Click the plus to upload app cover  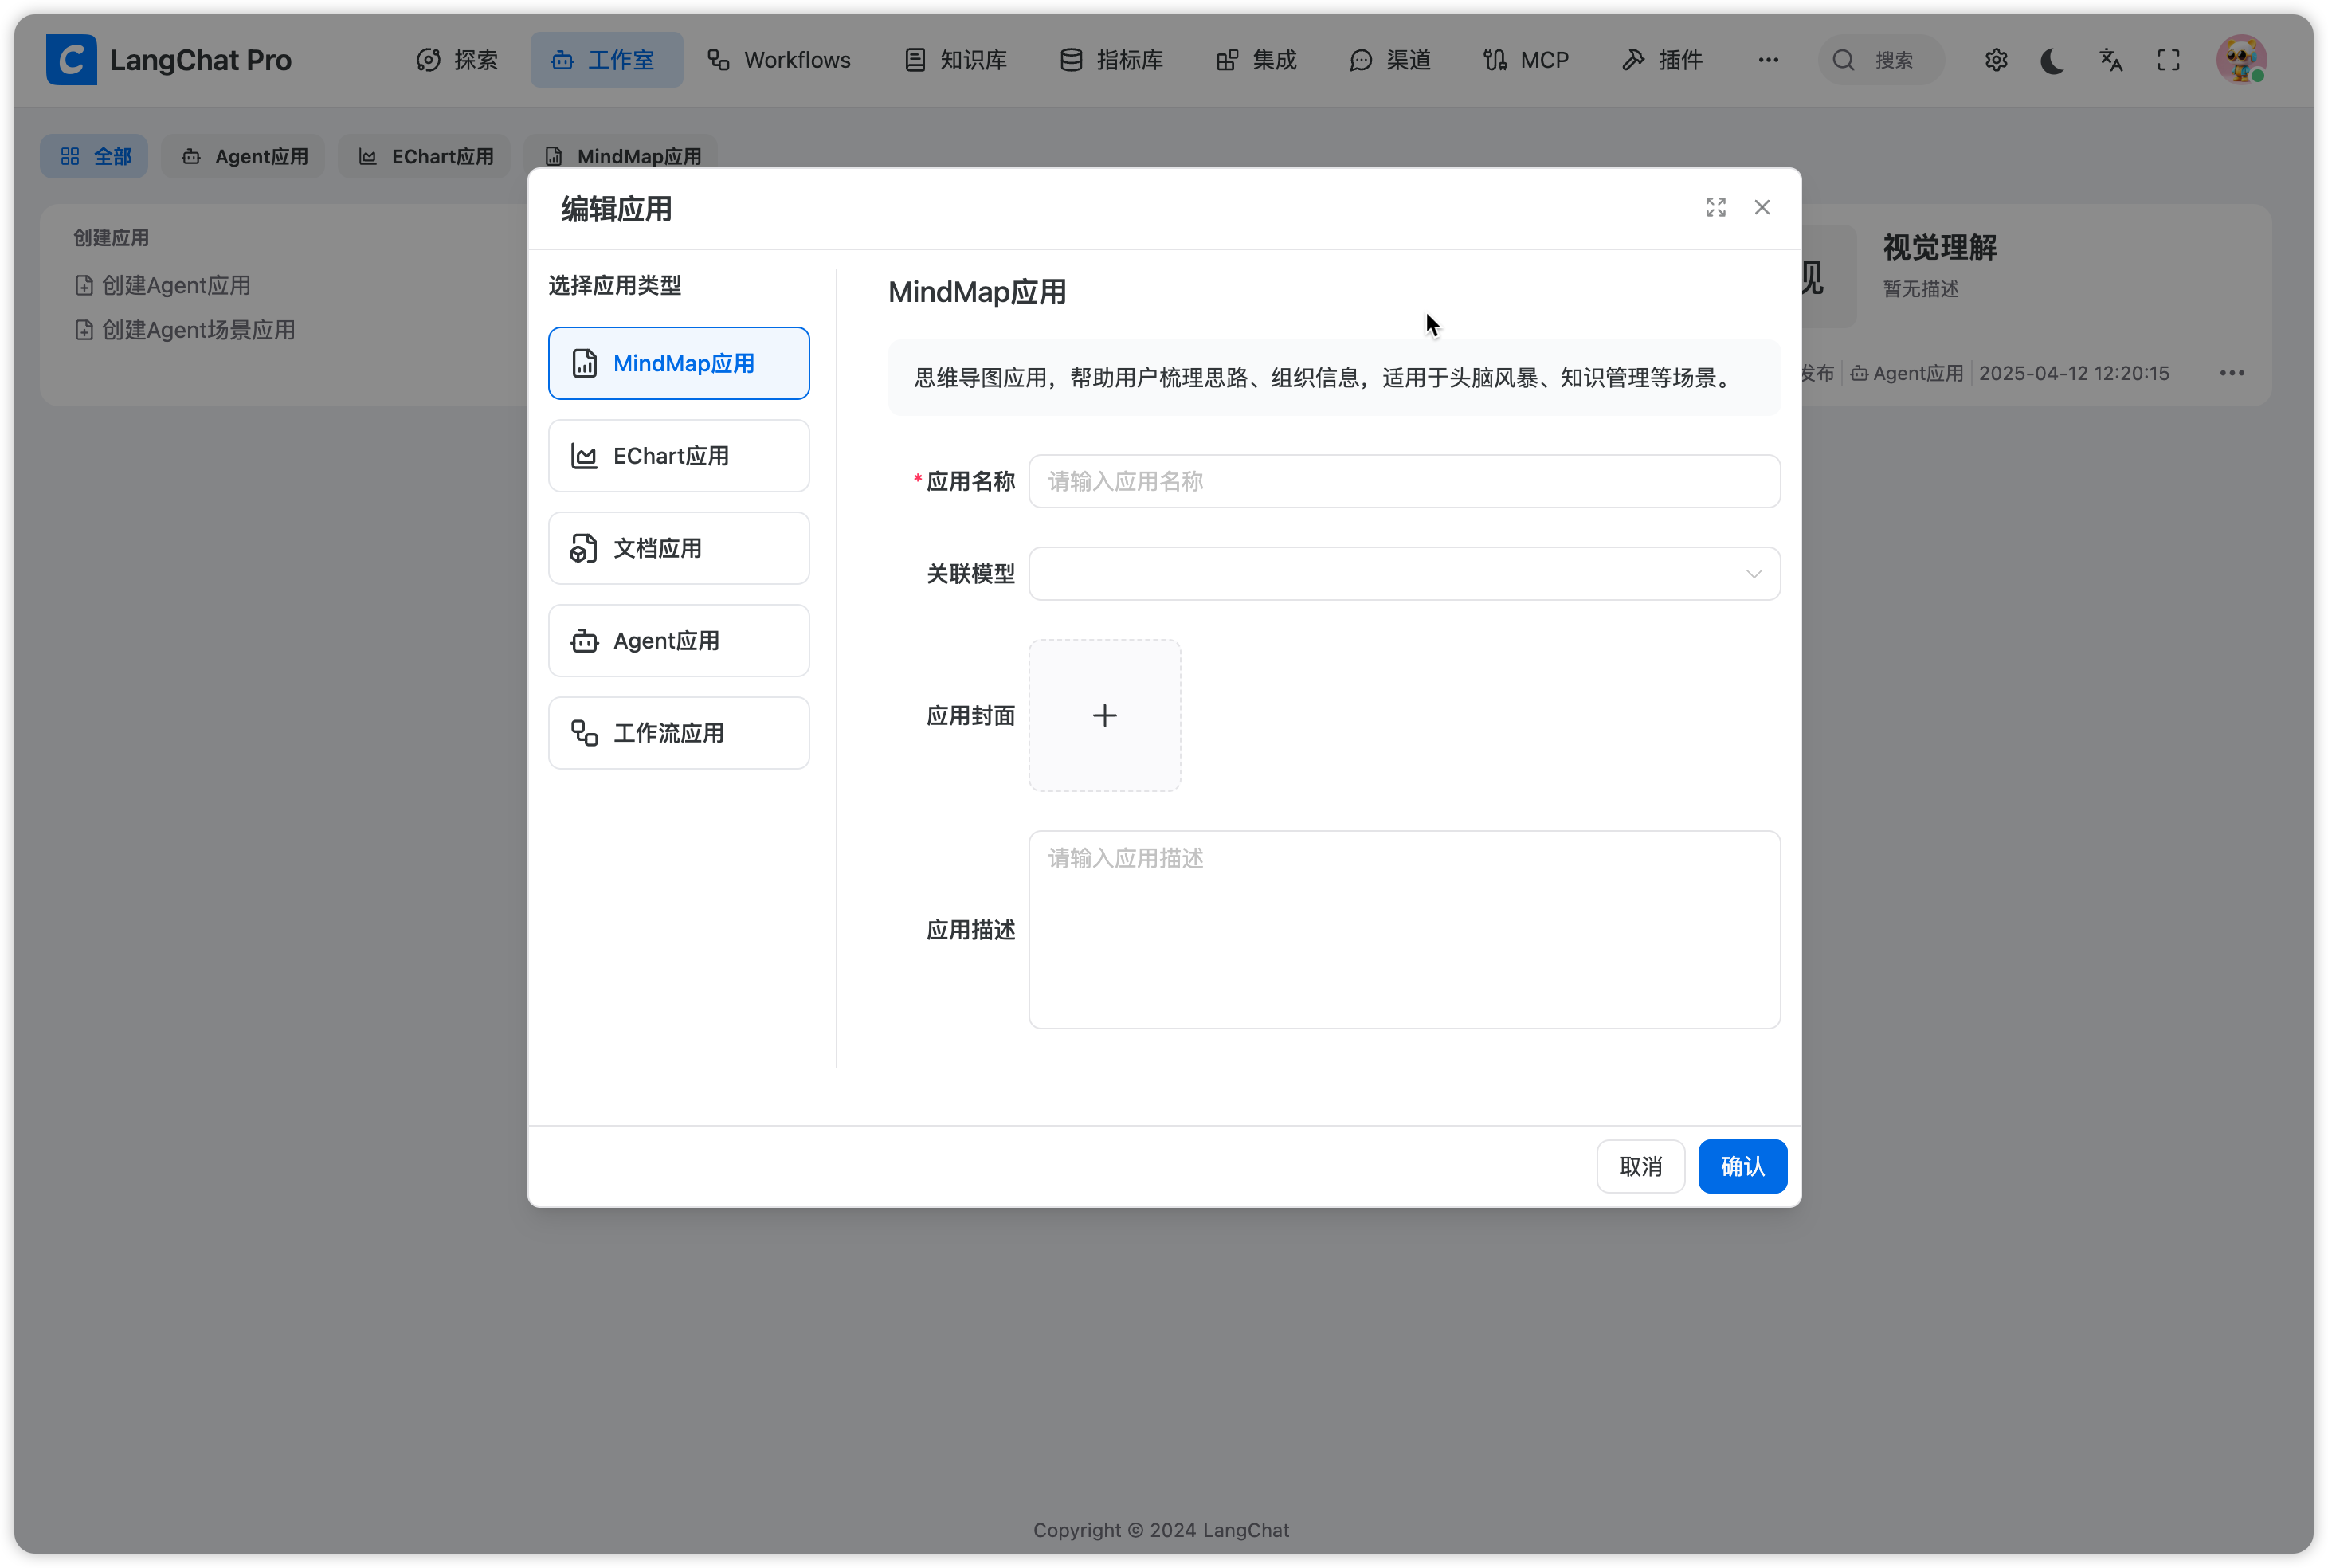pos(1104,716)
